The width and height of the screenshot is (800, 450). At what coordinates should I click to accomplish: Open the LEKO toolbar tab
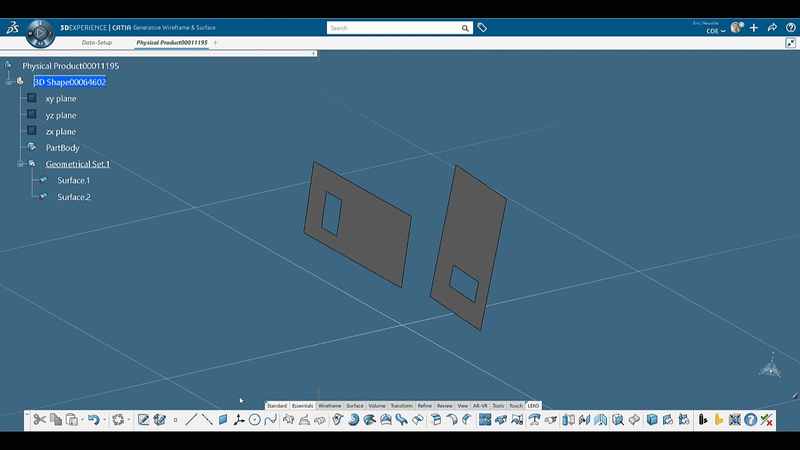[533, 406]
